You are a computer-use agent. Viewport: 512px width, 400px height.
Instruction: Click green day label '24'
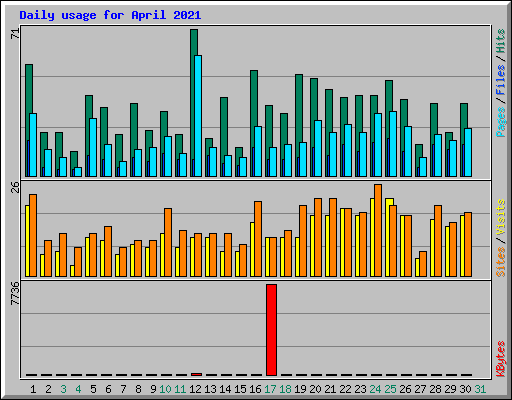pos(375,389)
